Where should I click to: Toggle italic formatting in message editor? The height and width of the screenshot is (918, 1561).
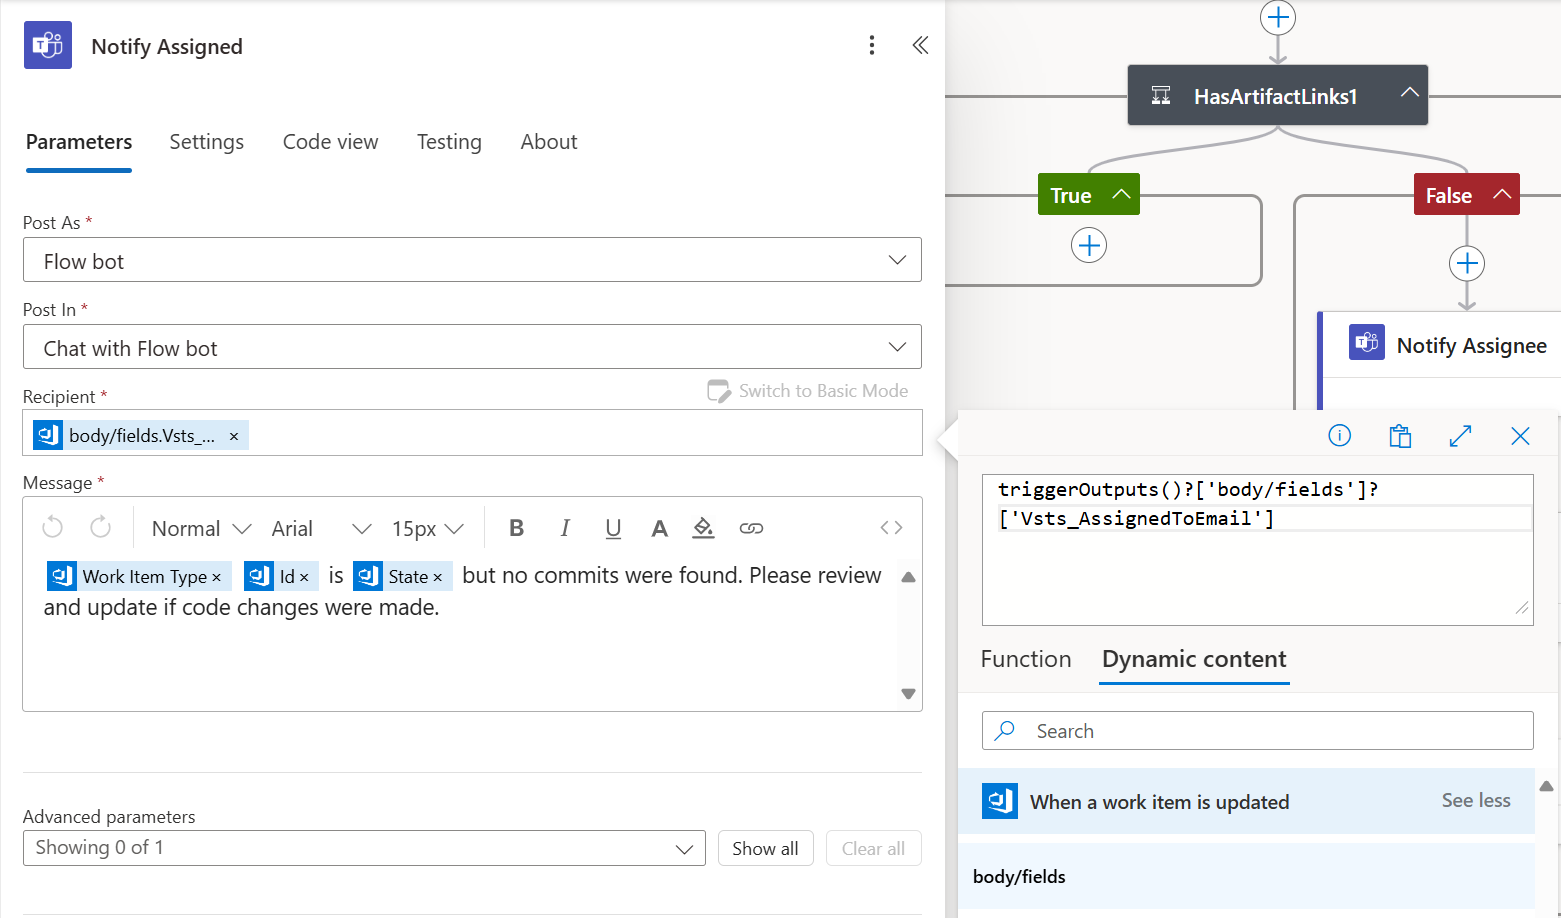tap(565, 528)
